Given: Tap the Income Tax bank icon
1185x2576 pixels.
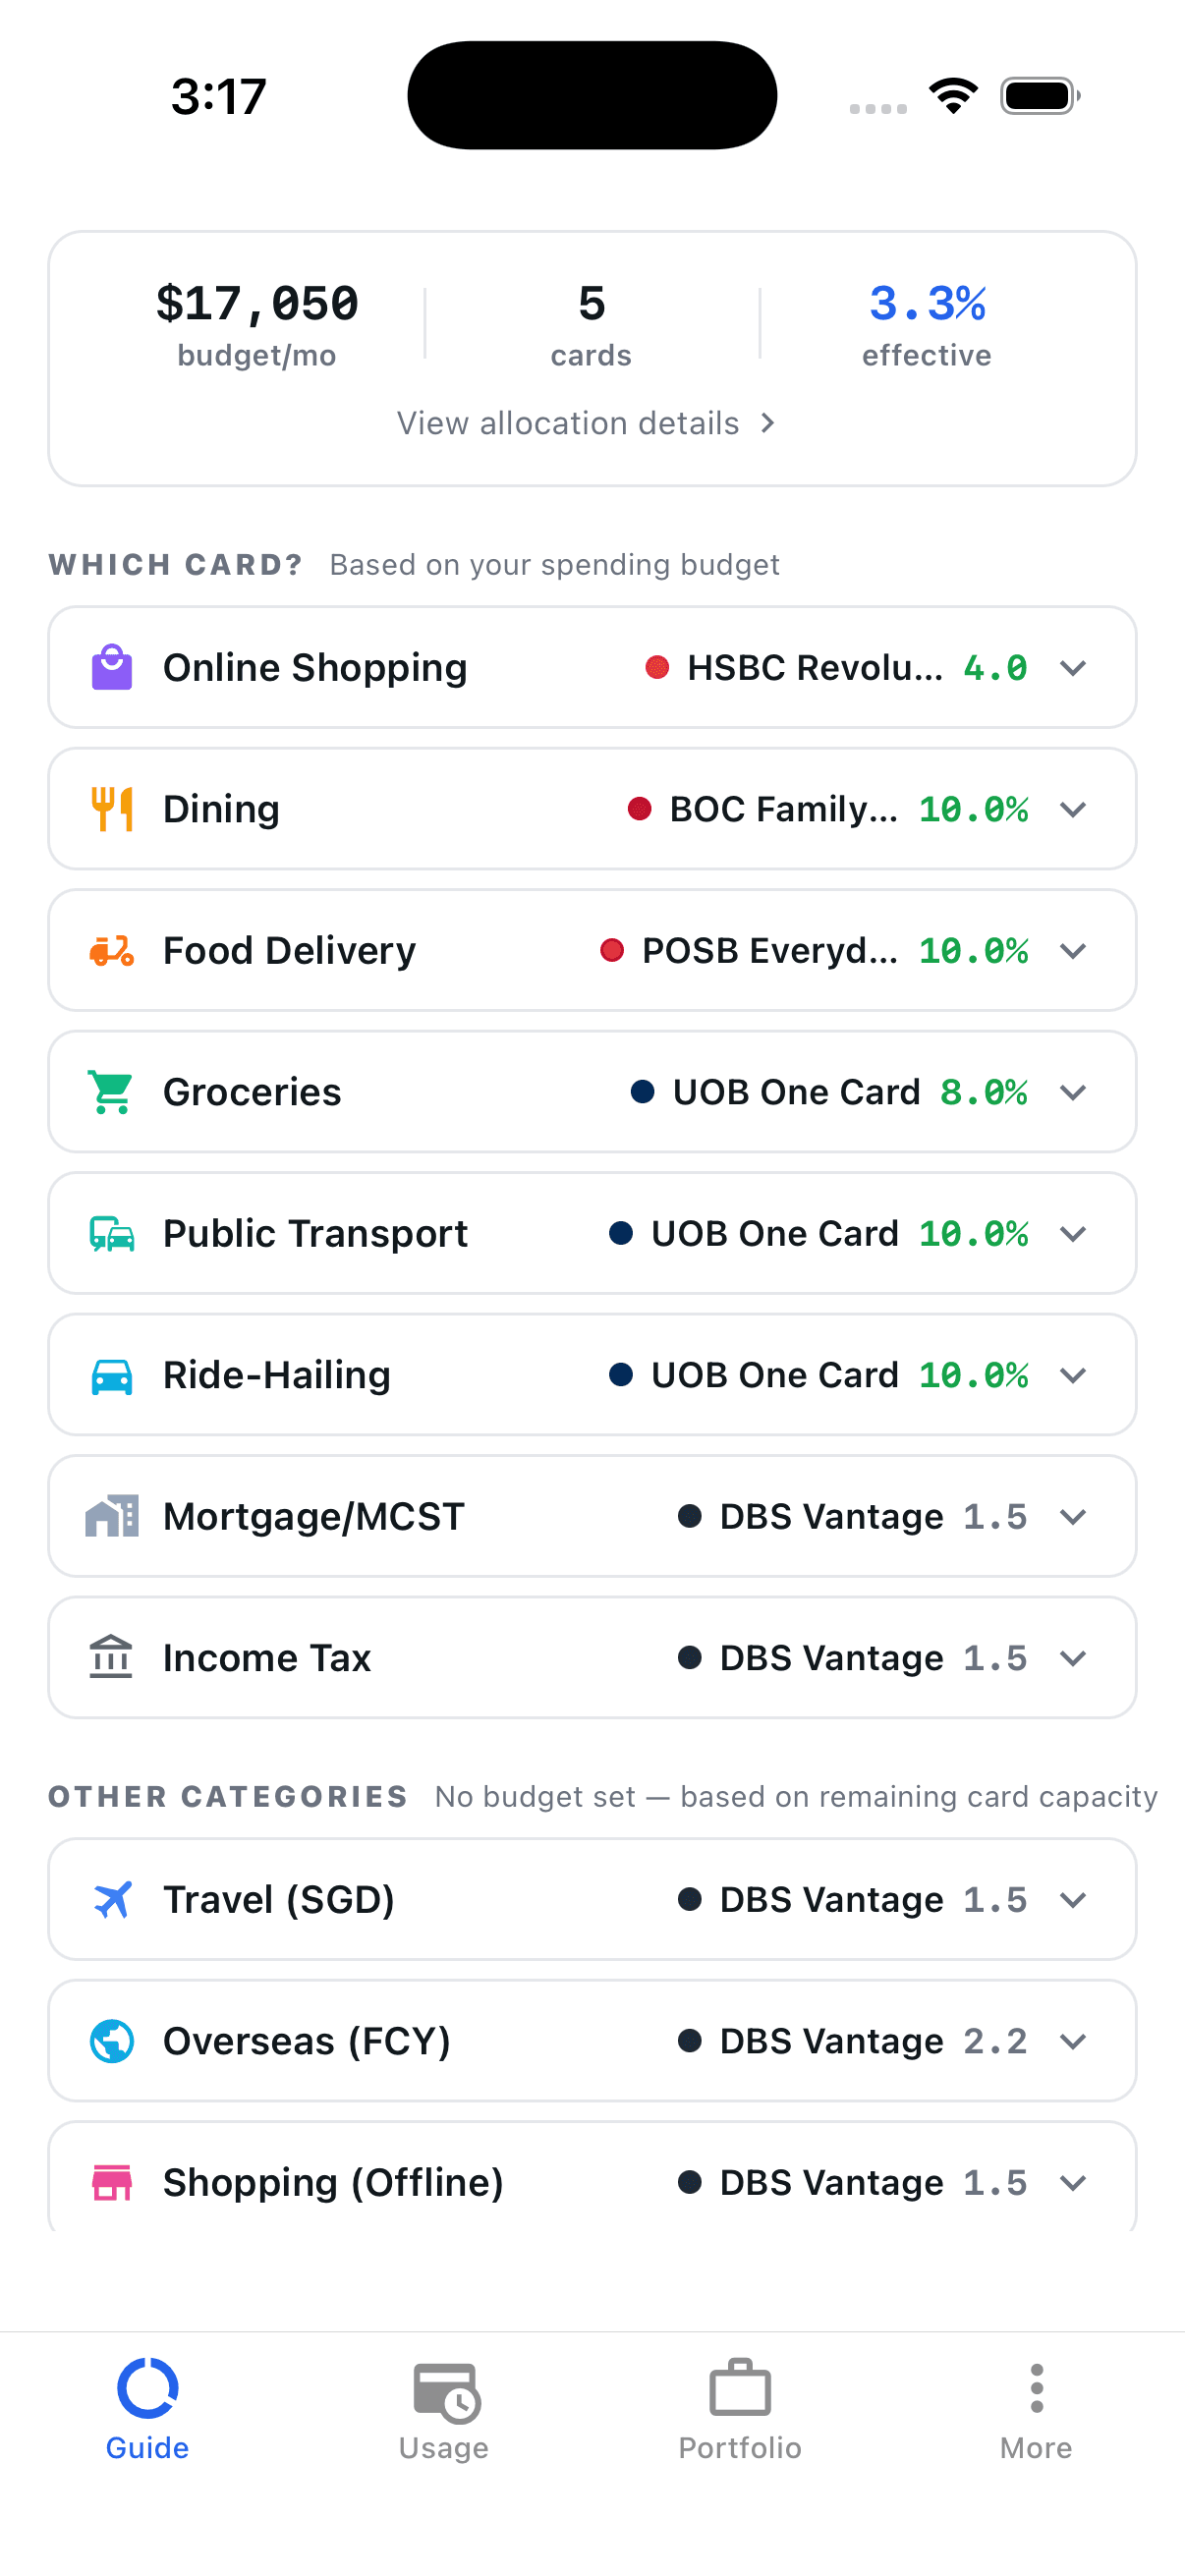Looking at the screenshot, I should 112,1658.
